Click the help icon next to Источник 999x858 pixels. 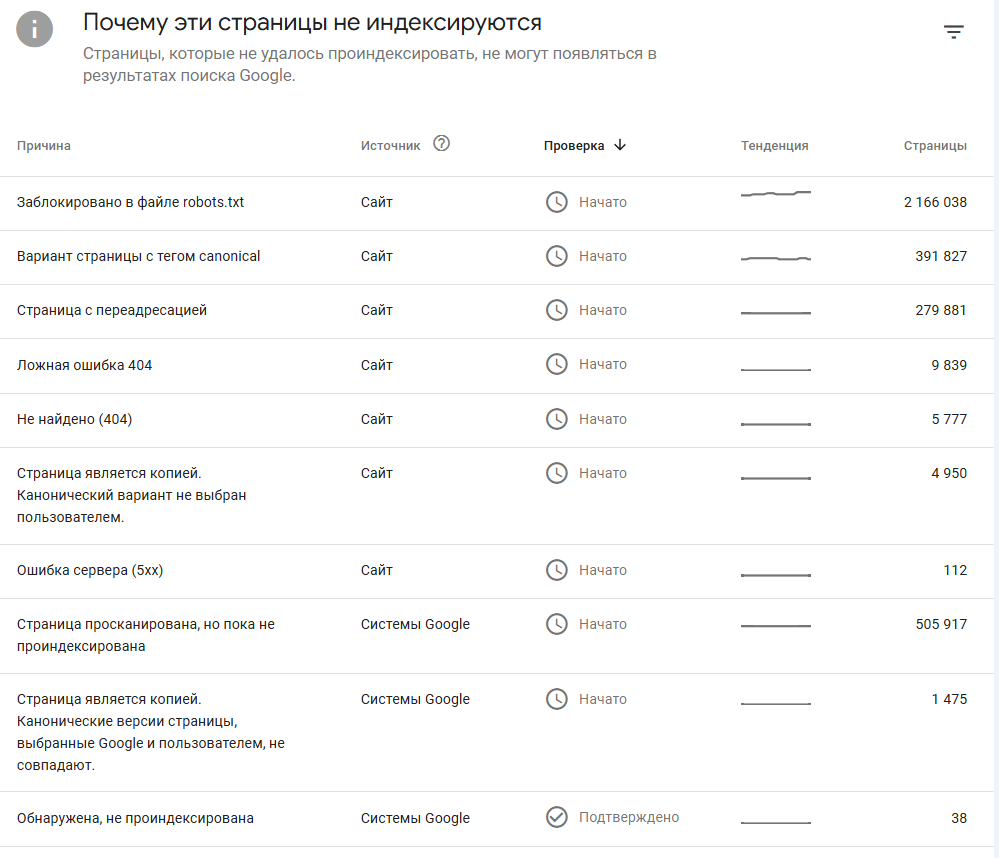441,143
